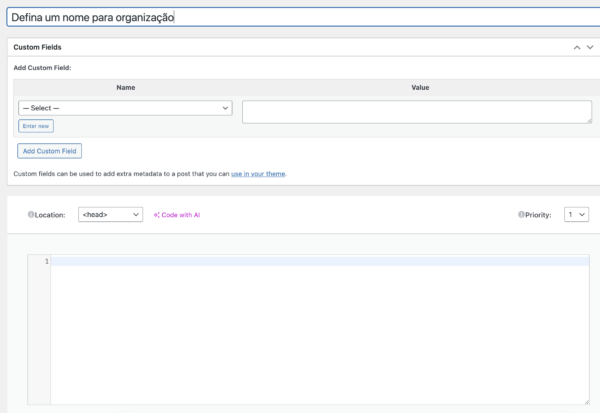Open the Location <head> dropdown
This screenshot has height=413, width=600.
[x=110, y=214]
